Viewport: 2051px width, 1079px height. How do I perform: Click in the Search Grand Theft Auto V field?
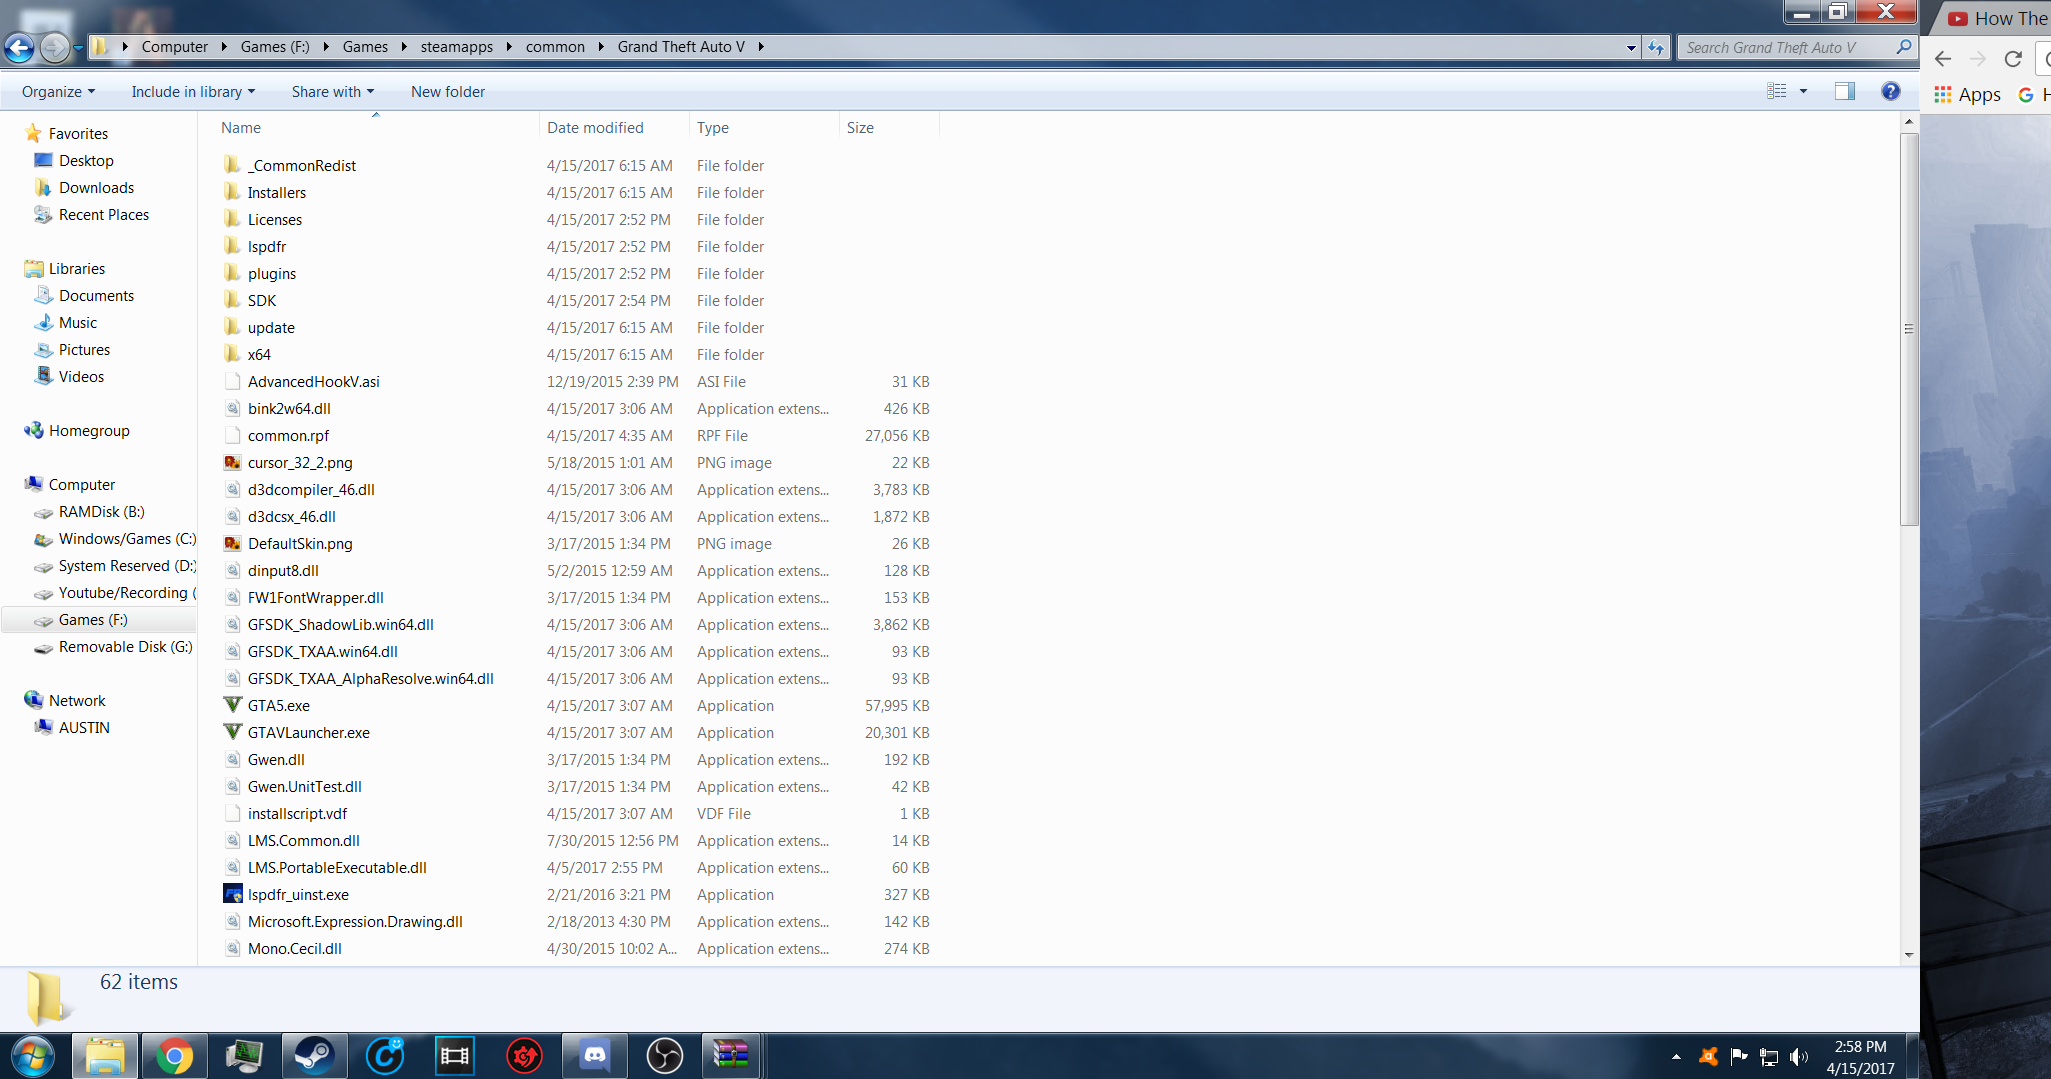[x=1787, y=47]
